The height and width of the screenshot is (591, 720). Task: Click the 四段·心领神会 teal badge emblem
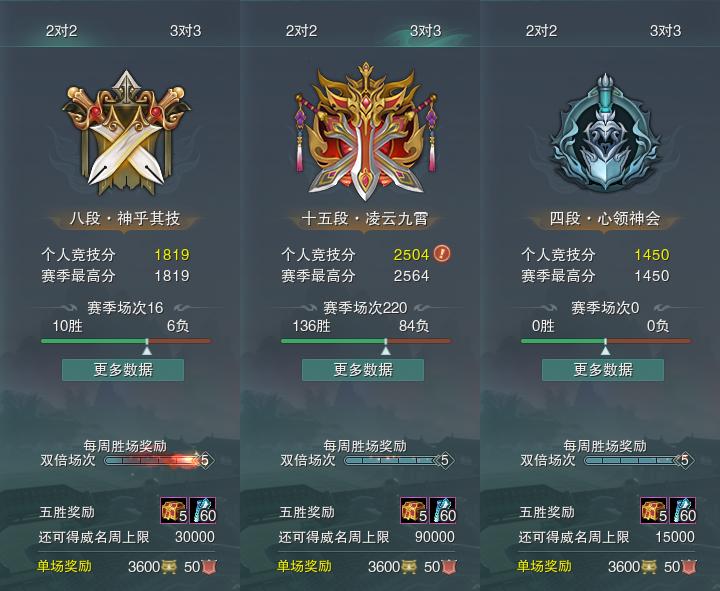pos(605,132)
